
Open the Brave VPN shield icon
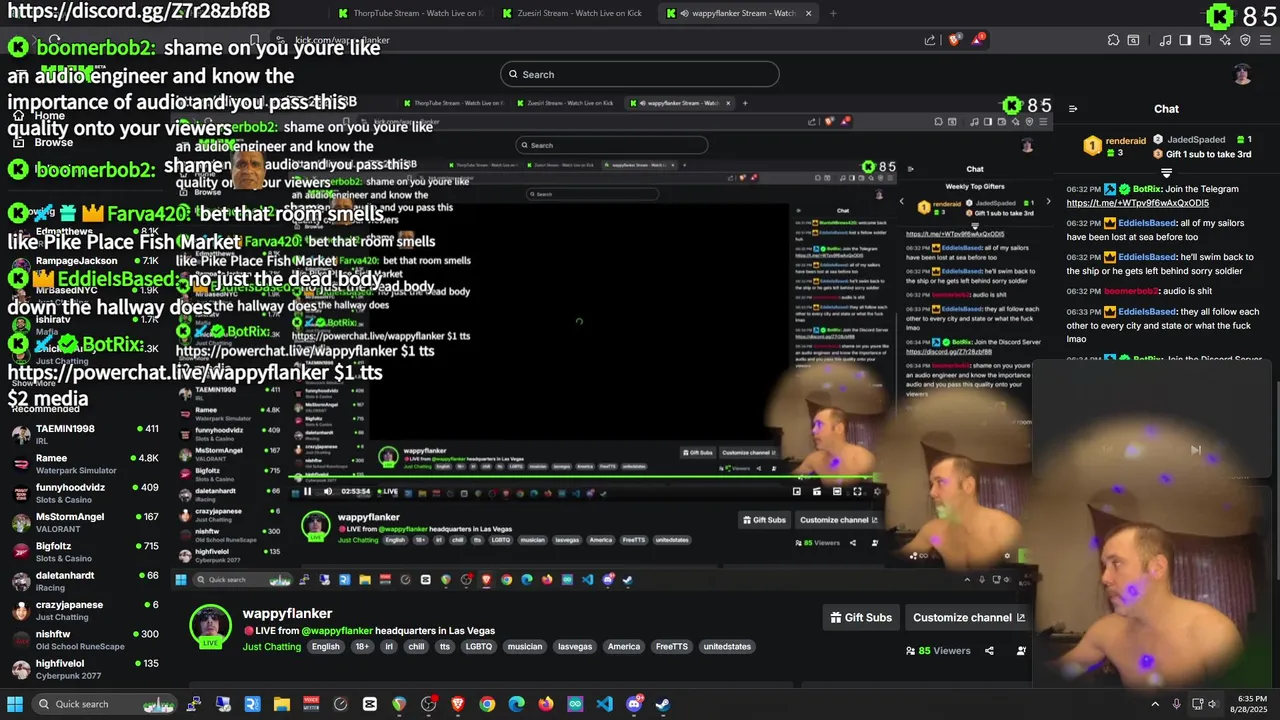tap(1245, 40)
